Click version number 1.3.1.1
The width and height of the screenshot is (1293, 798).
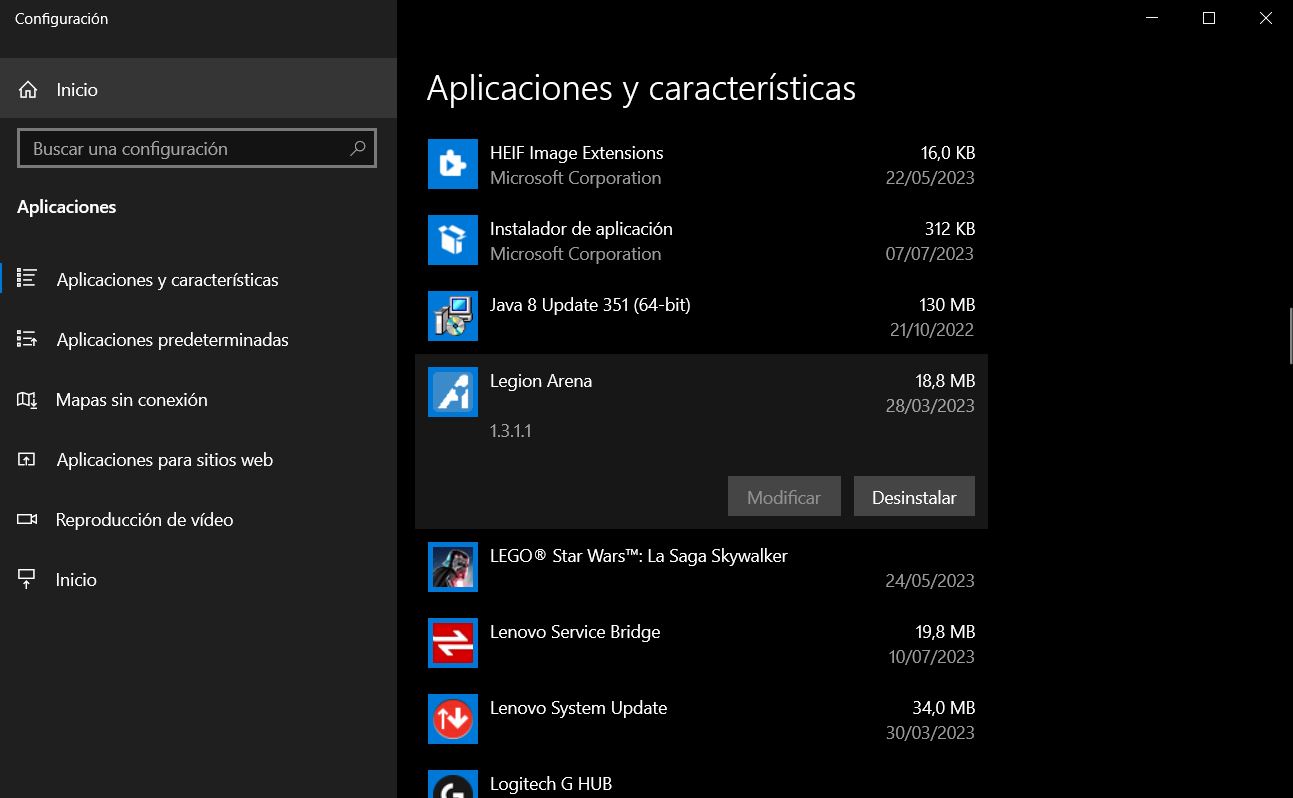[x=511, y=431]
